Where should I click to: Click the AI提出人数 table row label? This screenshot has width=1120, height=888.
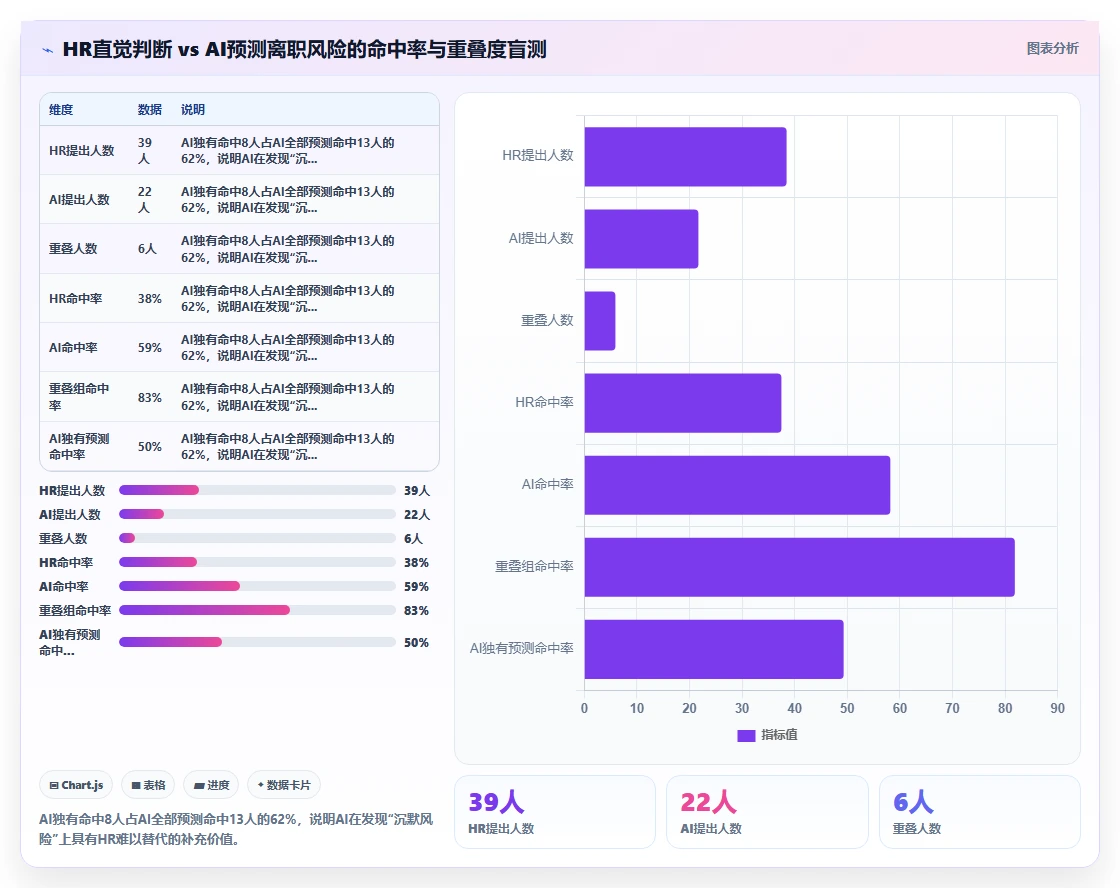click(79, 200)
